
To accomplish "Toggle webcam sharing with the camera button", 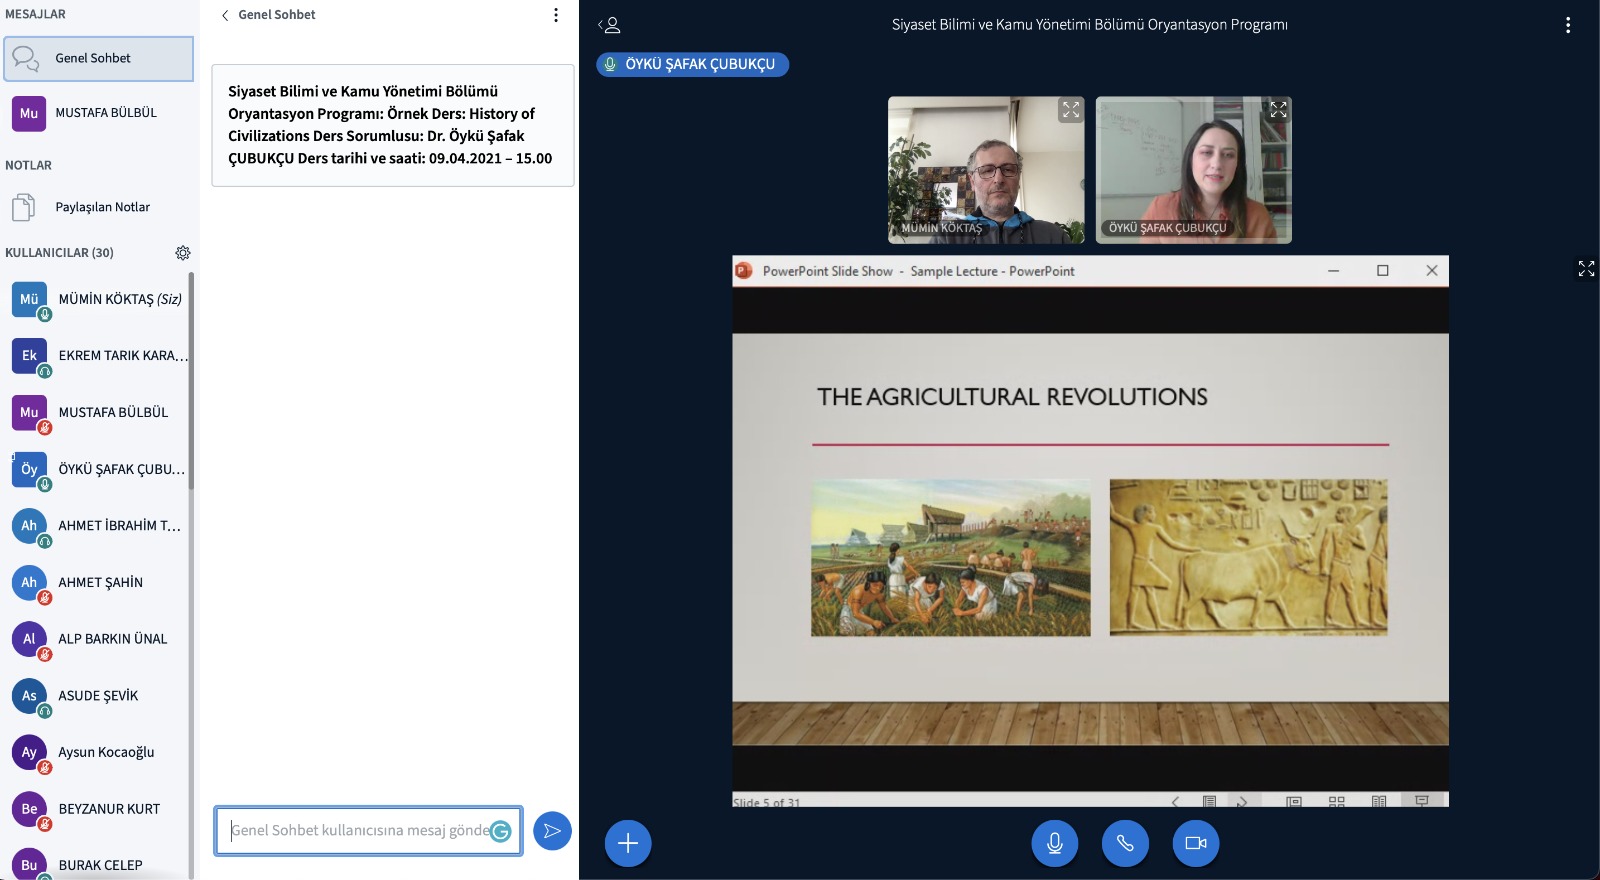I will (1195, 843).
